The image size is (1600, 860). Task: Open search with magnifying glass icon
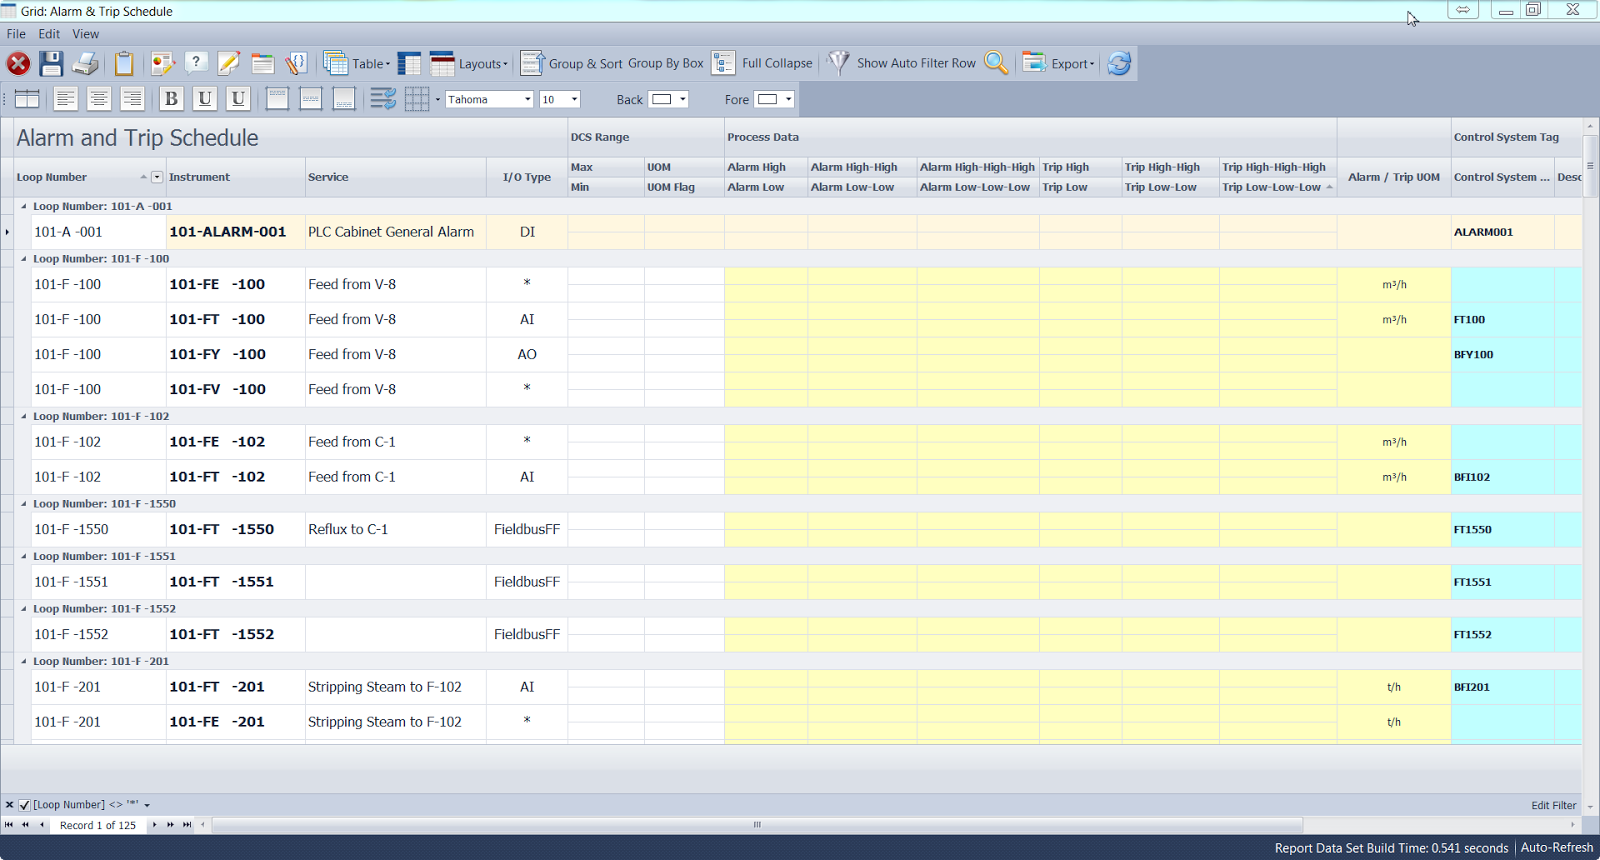point(996,63)
